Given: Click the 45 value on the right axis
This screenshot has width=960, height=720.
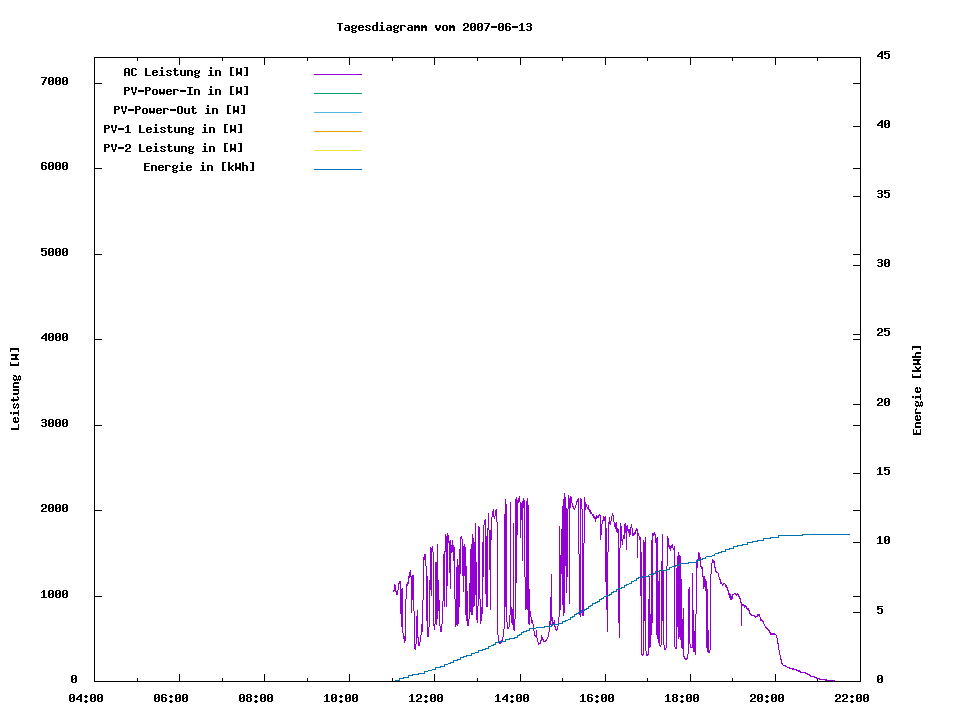Looking at the screenshot, I should [883, 55].
